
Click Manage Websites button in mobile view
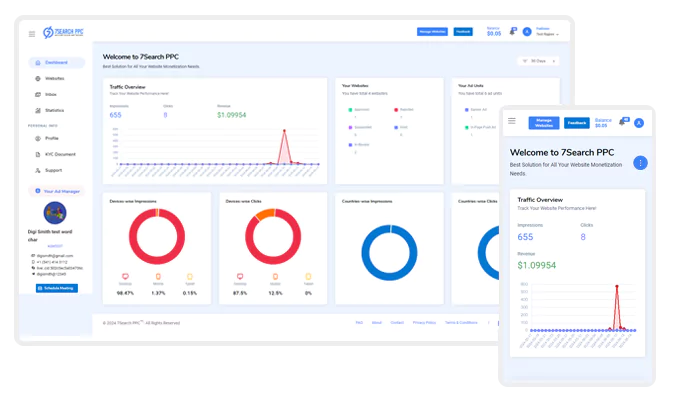tap(544, 123)
